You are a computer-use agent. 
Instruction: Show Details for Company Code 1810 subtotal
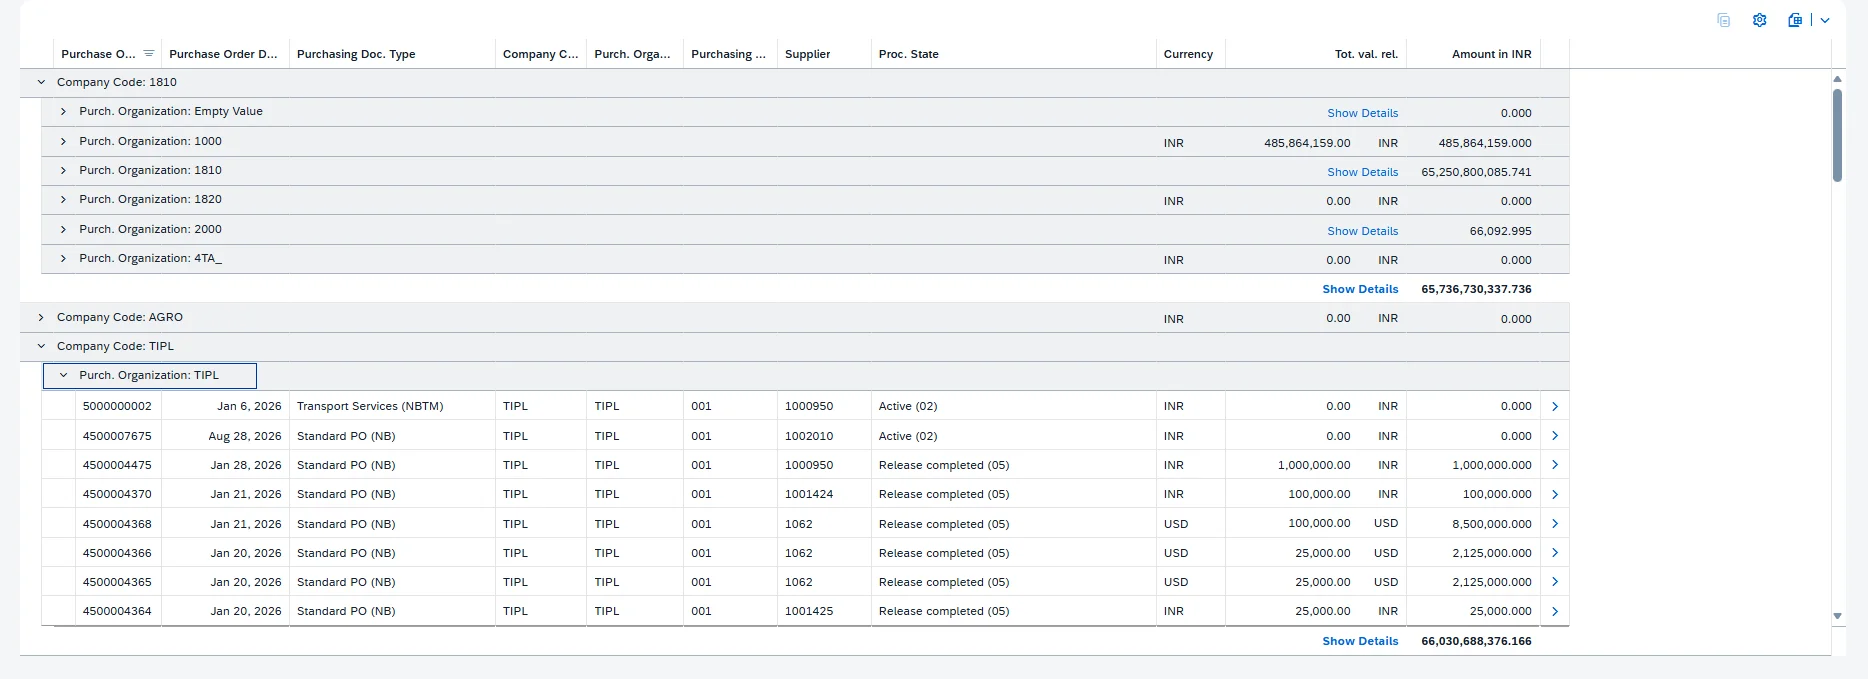pyautogui.click(x=1360, y=289)
